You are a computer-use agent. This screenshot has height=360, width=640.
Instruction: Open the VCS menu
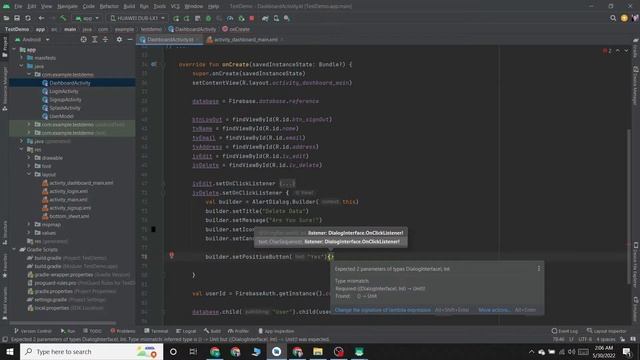click(175, 7)
